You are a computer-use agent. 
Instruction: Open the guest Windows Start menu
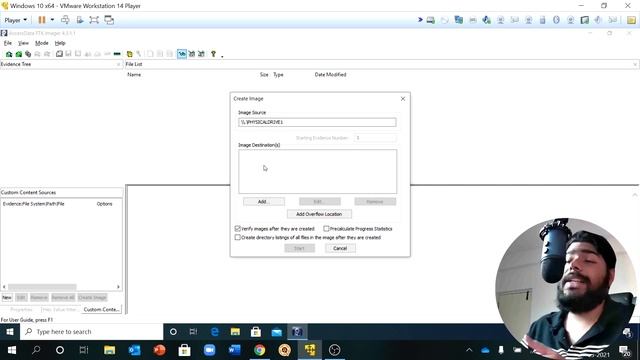coord(10,332)
